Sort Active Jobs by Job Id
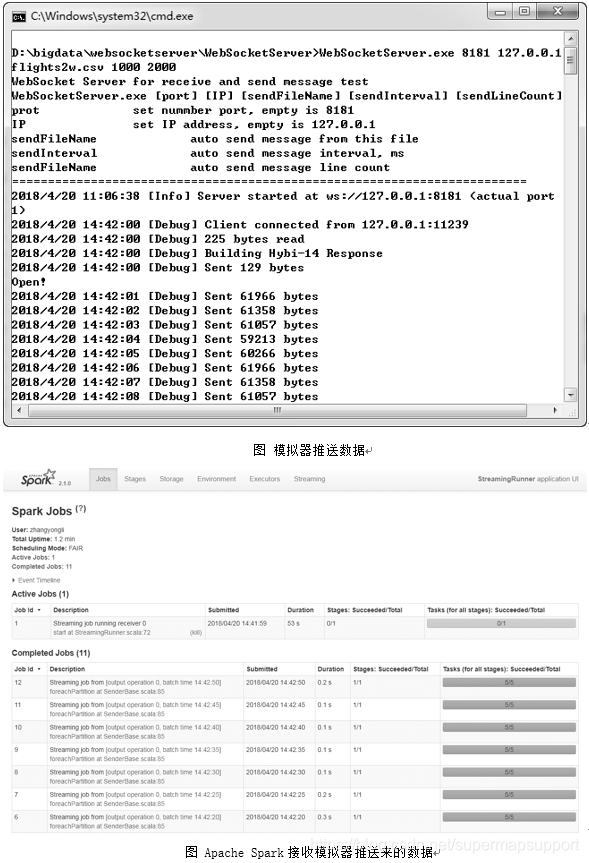Image resolution: width=589 pixels, height=863 pixels. pos(28,610)
